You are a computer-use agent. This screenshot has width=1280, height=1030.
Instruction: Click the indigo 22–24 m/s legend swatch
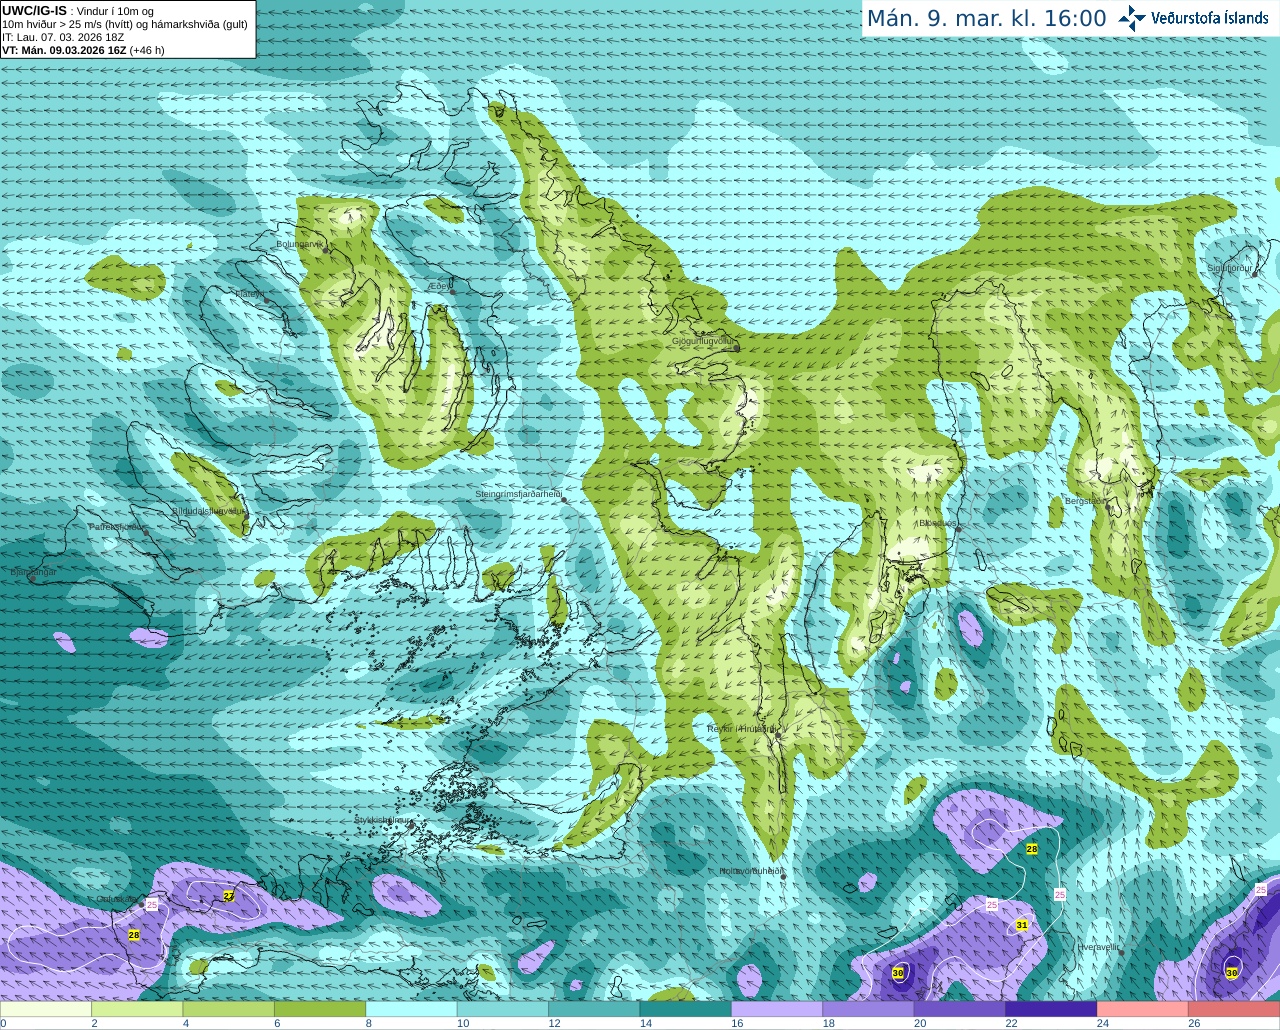click(1052, 1009)
